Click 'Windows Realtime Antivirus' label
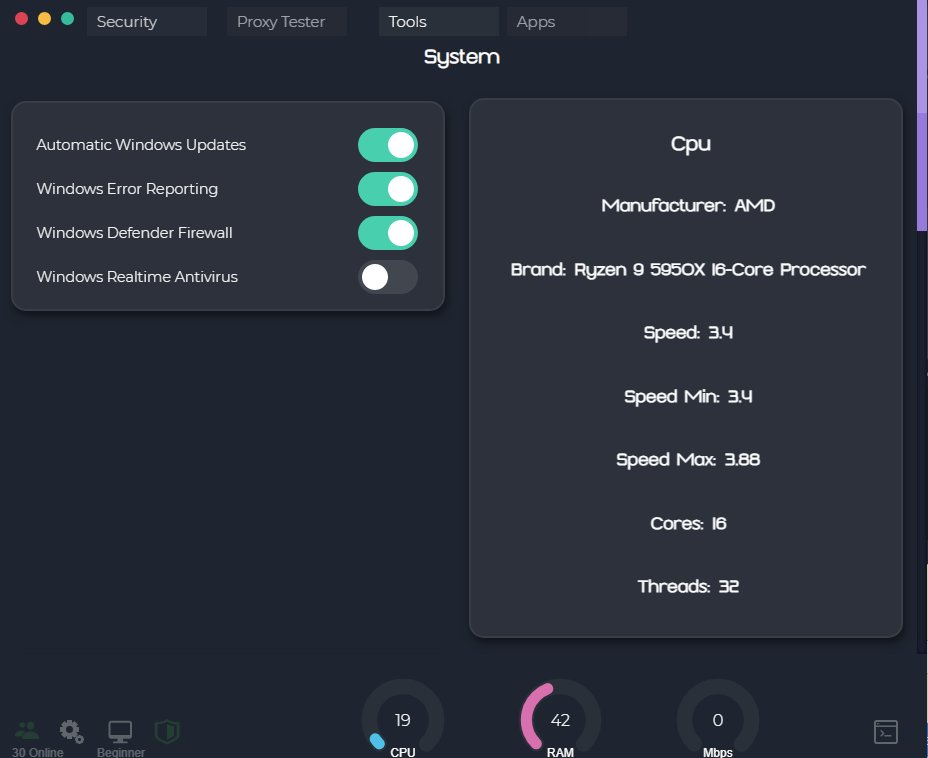This screenshot has width=928, height=758. click(x=137, y=277)
